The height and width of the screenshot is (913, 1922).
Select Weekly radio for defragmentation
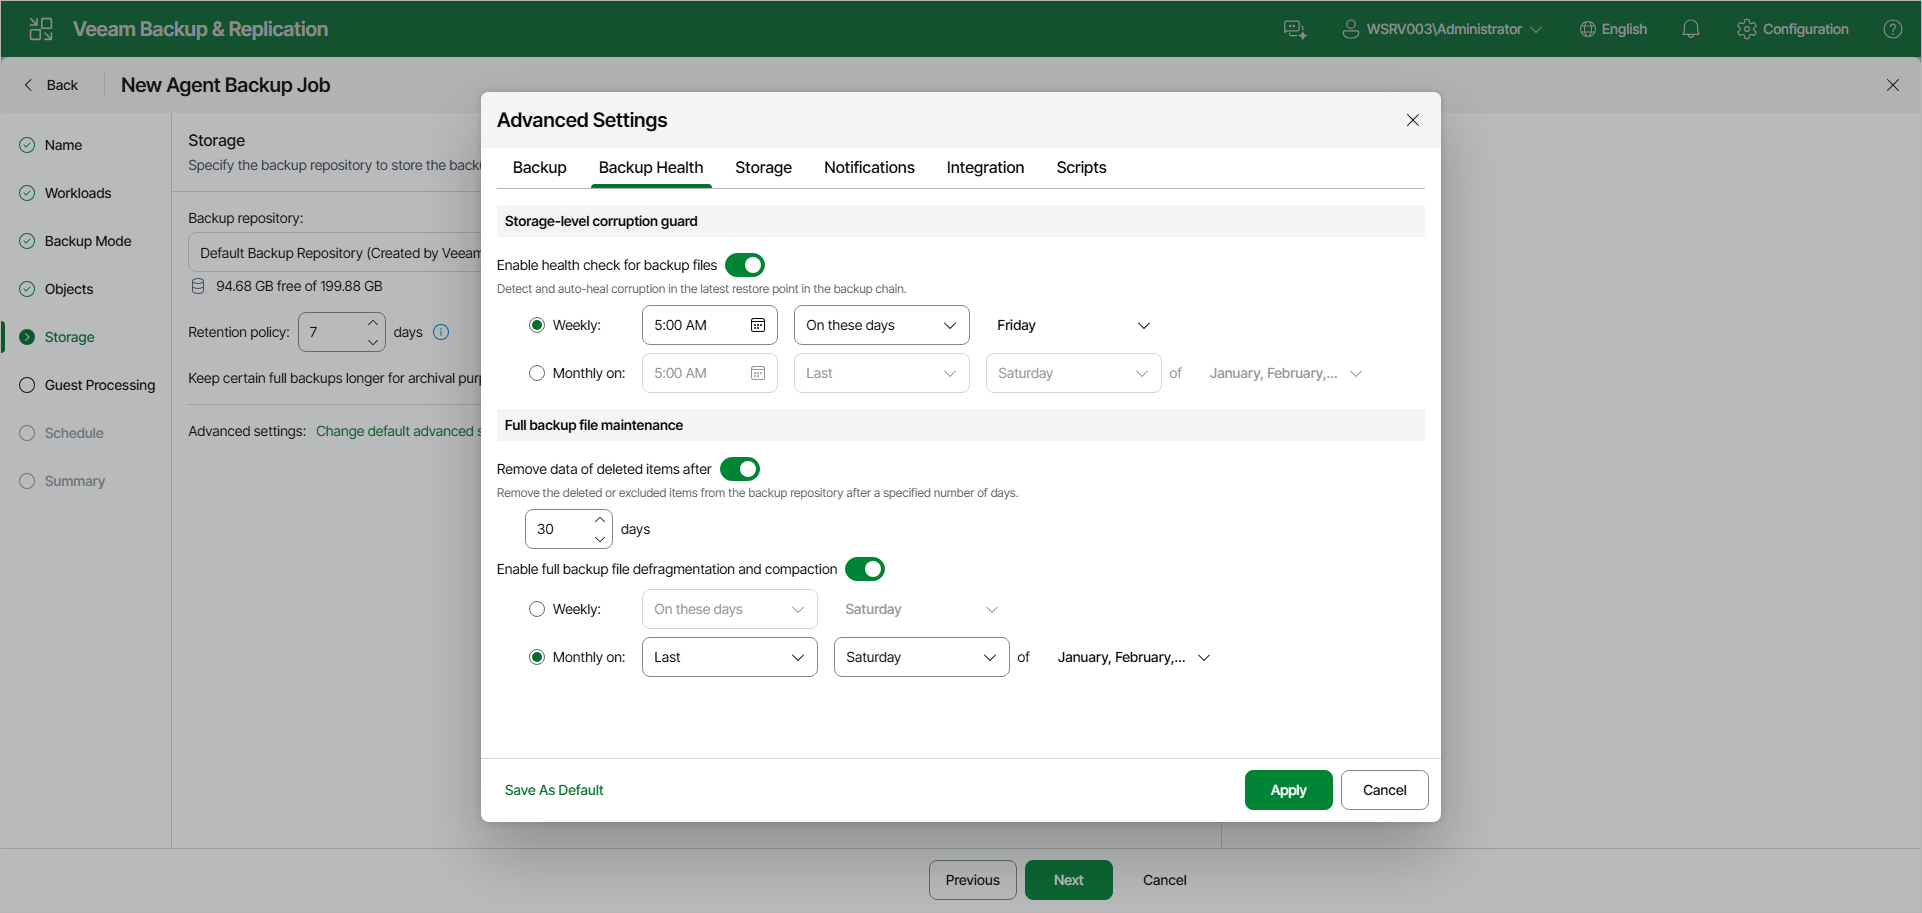click(x=537, y=609)
